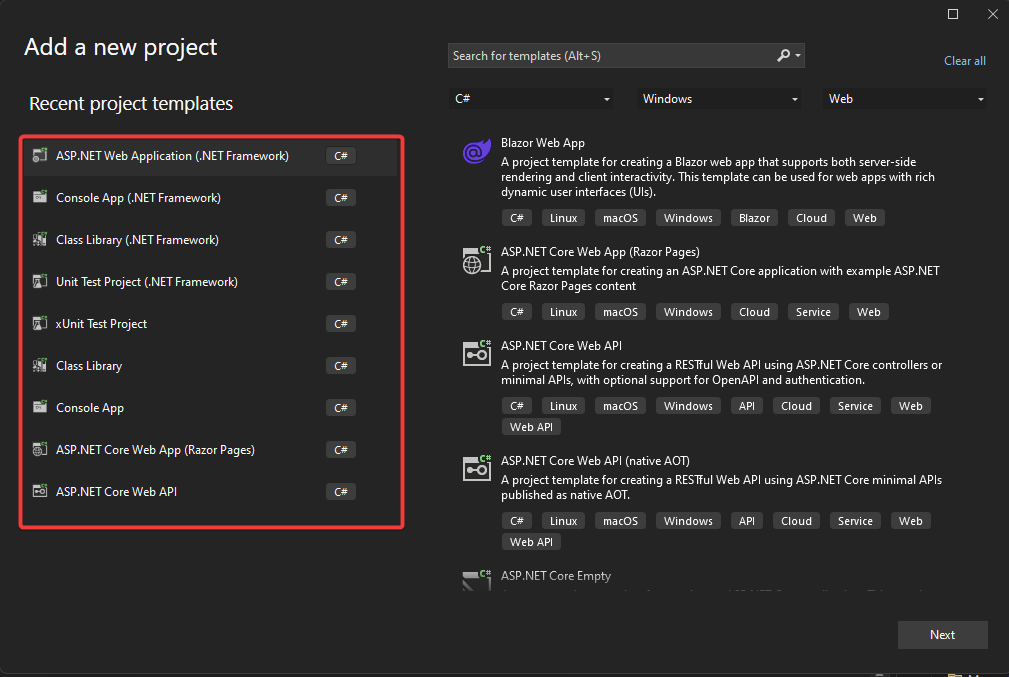Click the Blazor Web App template icon
The width and height of the screenshot is (1009, 677).
pos(474,152)
